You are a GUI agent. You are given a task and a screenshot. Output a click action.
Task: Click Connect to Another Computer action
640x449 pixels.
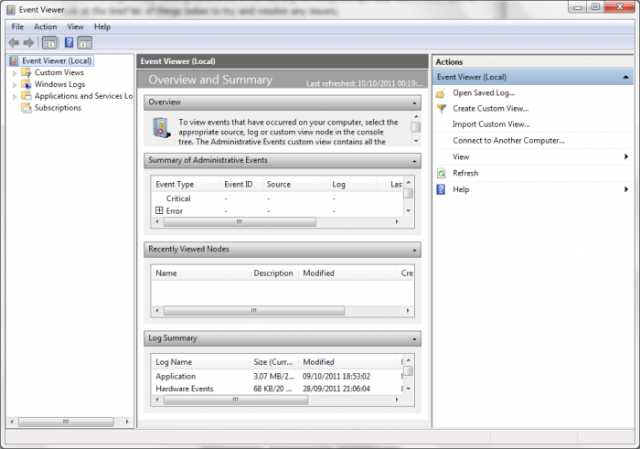pyautogui.click(x=509, y=140)
